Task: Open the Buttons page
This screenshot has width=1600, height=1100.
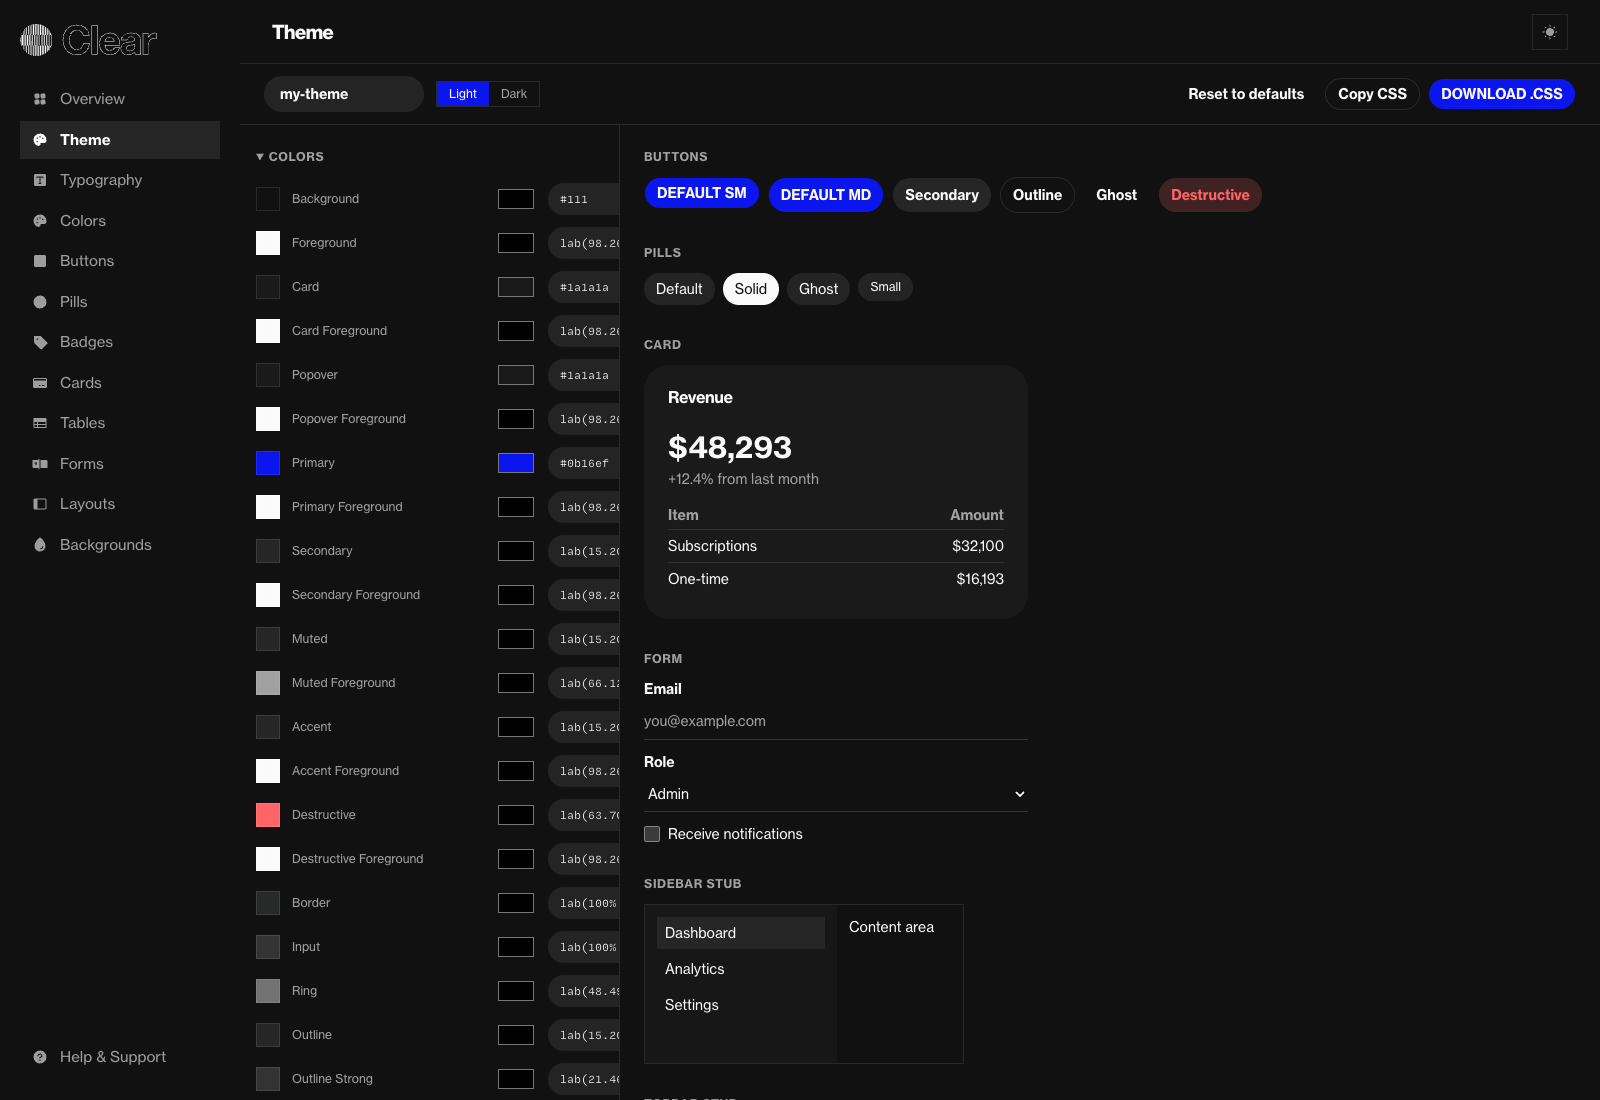Action: tap(120, 261)
